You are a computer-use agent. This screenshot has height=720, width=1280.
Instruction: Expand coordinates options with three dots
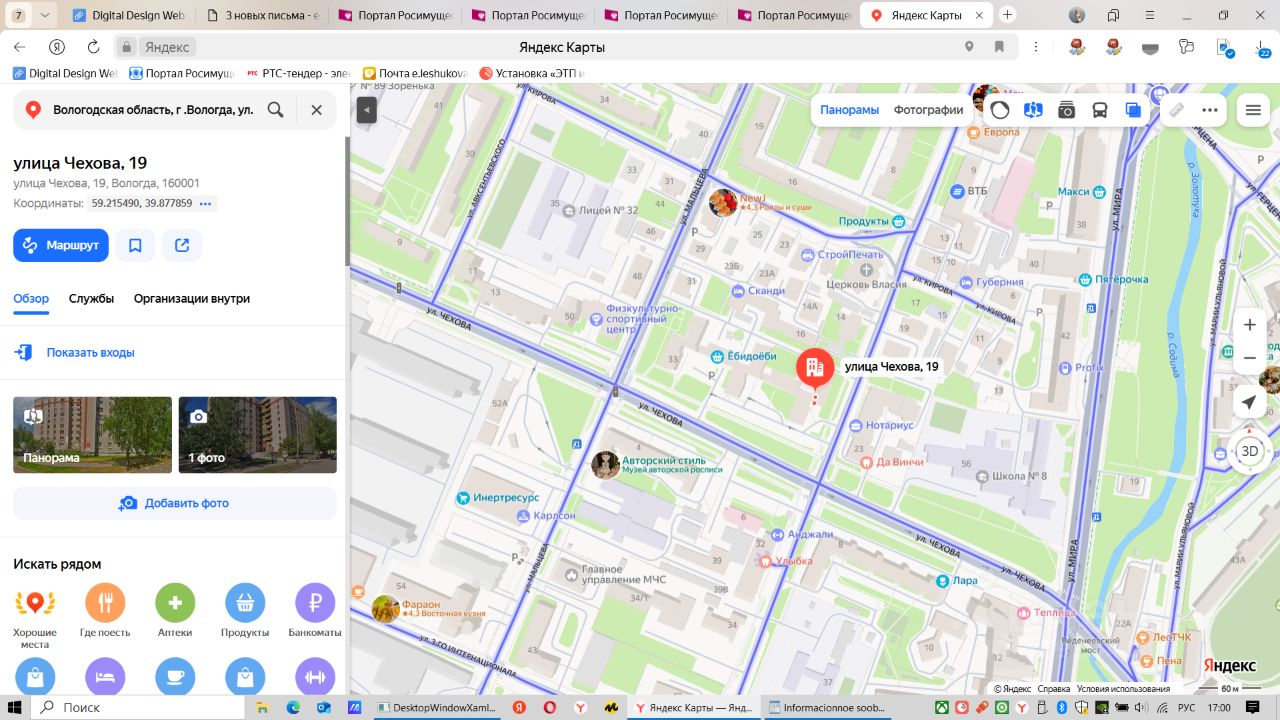(x=205, y=203)
